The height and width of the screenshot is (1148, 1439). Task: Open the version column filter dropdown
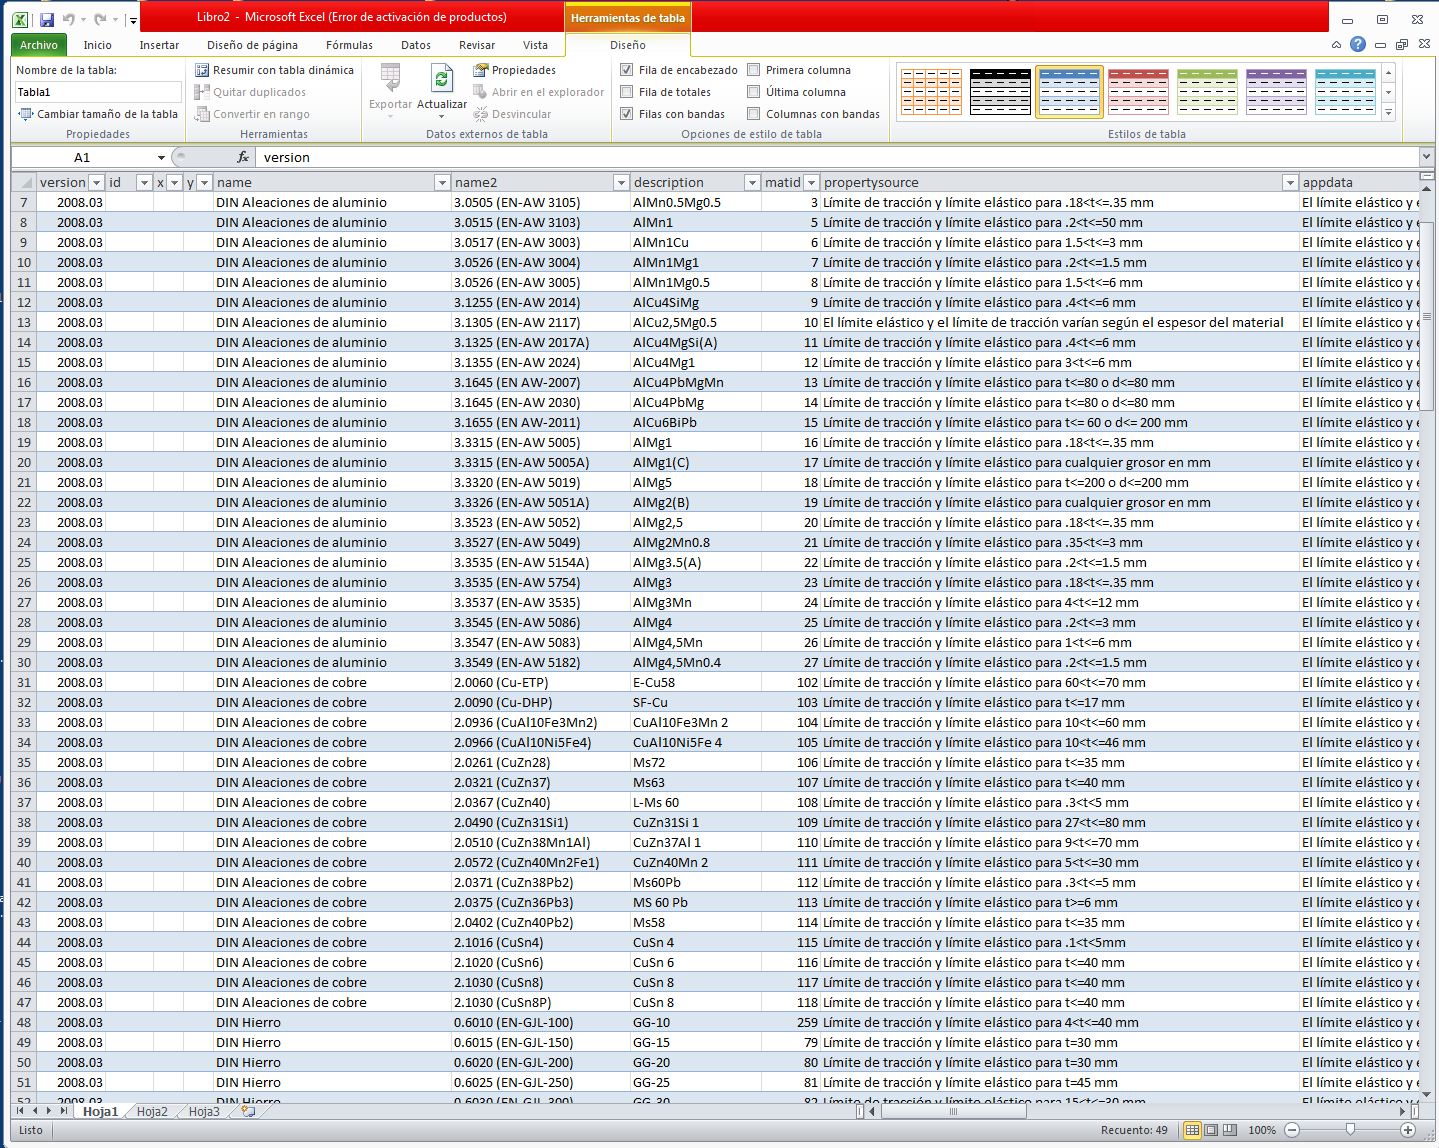(96, 182)
